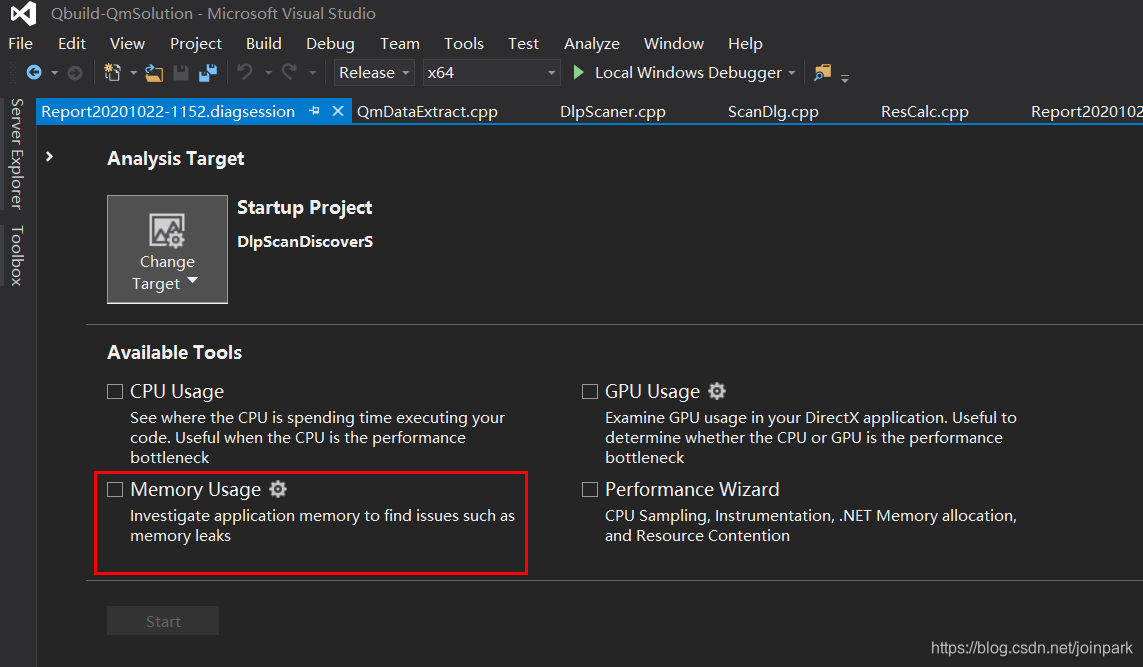Click the New Project toolbar icon
This screenshot has height=667, width=1143.
pos(112,72)
